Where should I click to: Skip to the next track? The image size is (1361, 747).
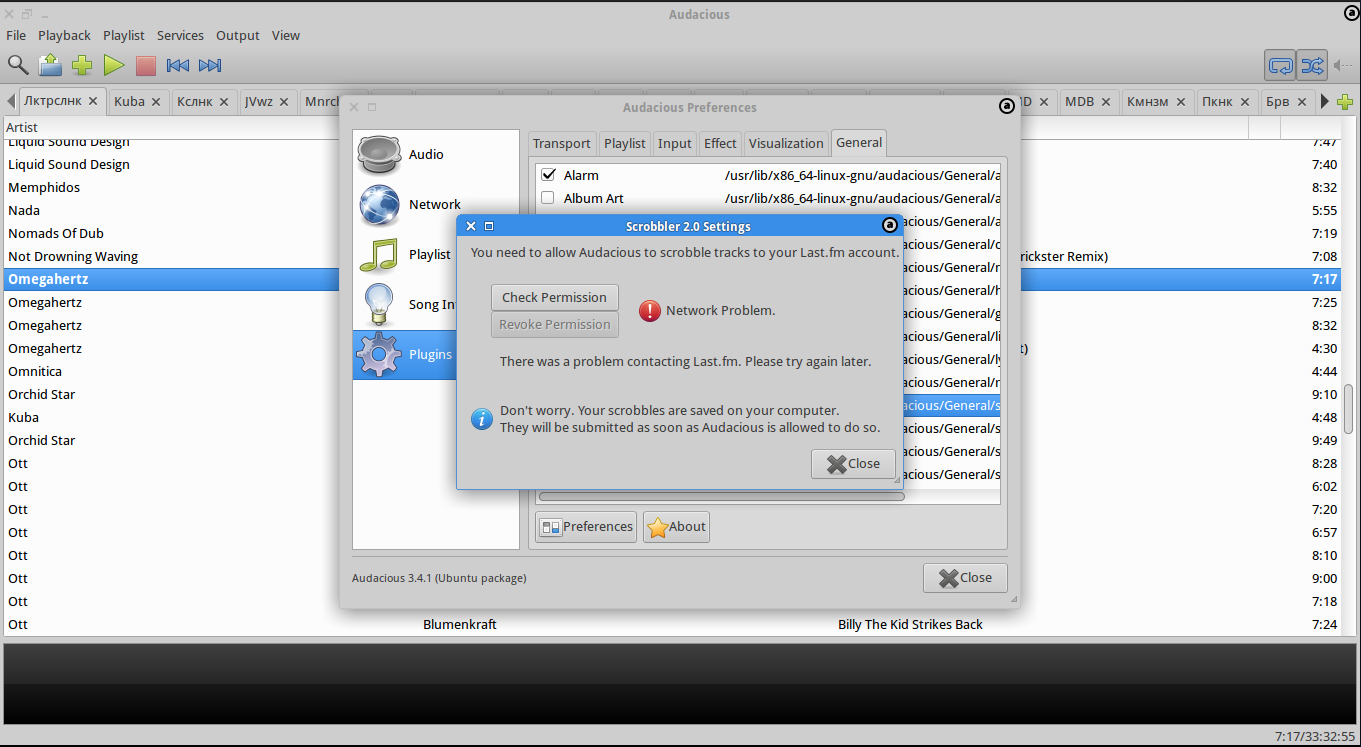pos(210,65)
